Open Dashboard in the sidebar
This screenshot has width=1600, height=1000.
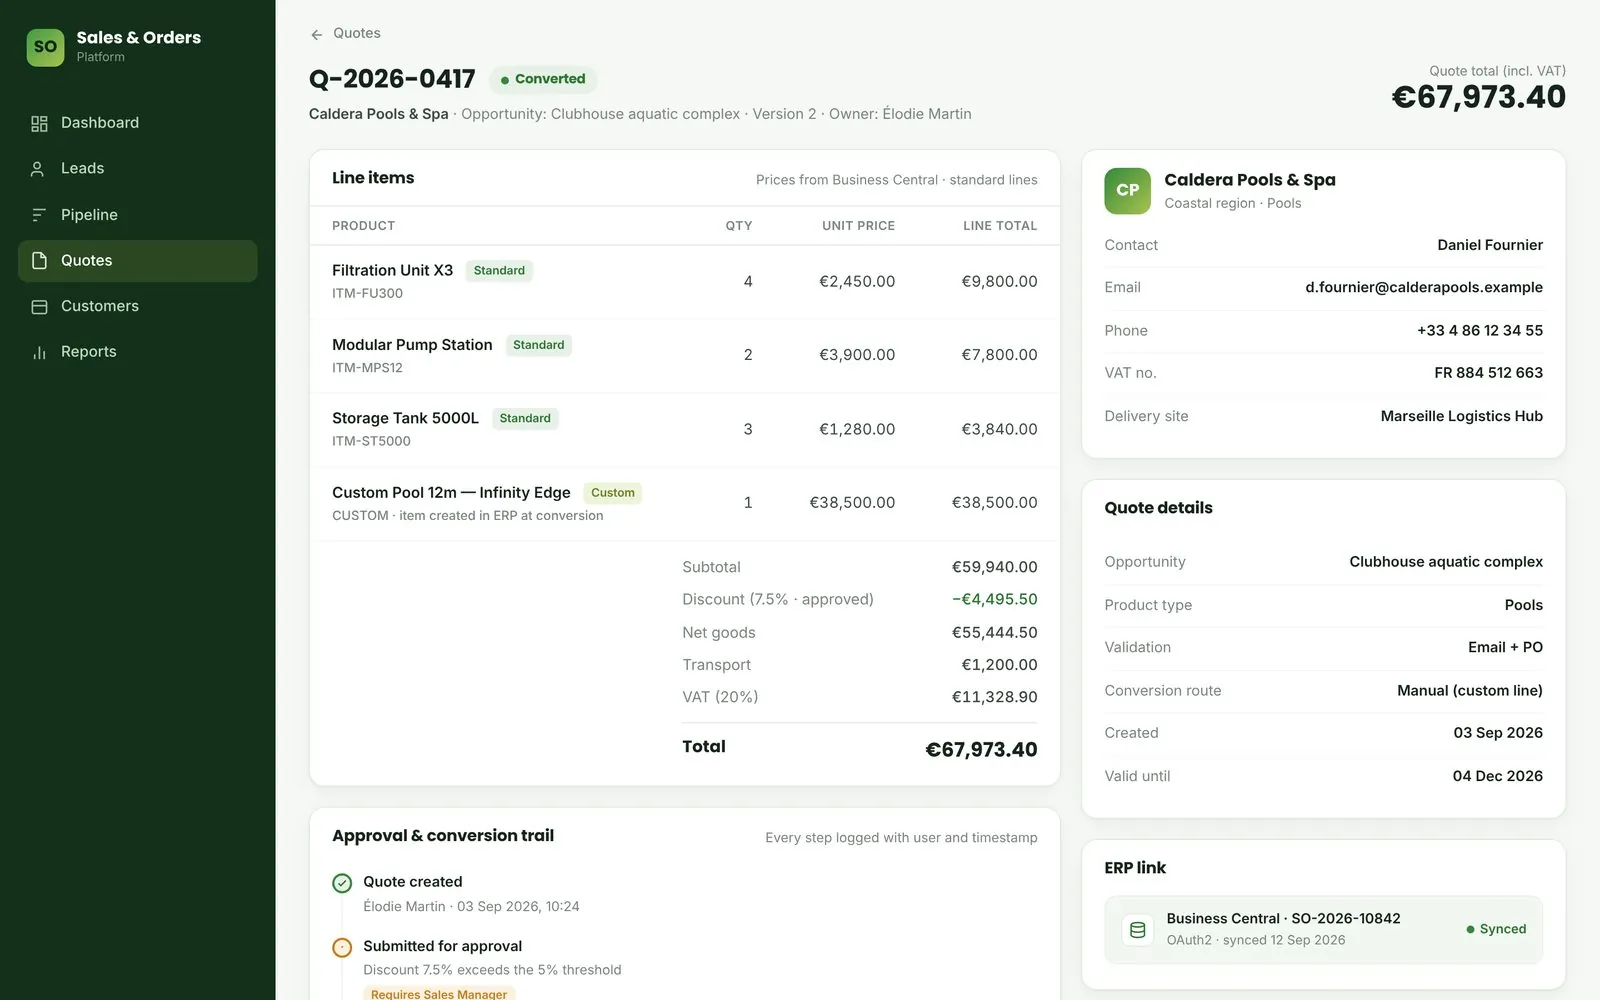[x=138, y=123]
